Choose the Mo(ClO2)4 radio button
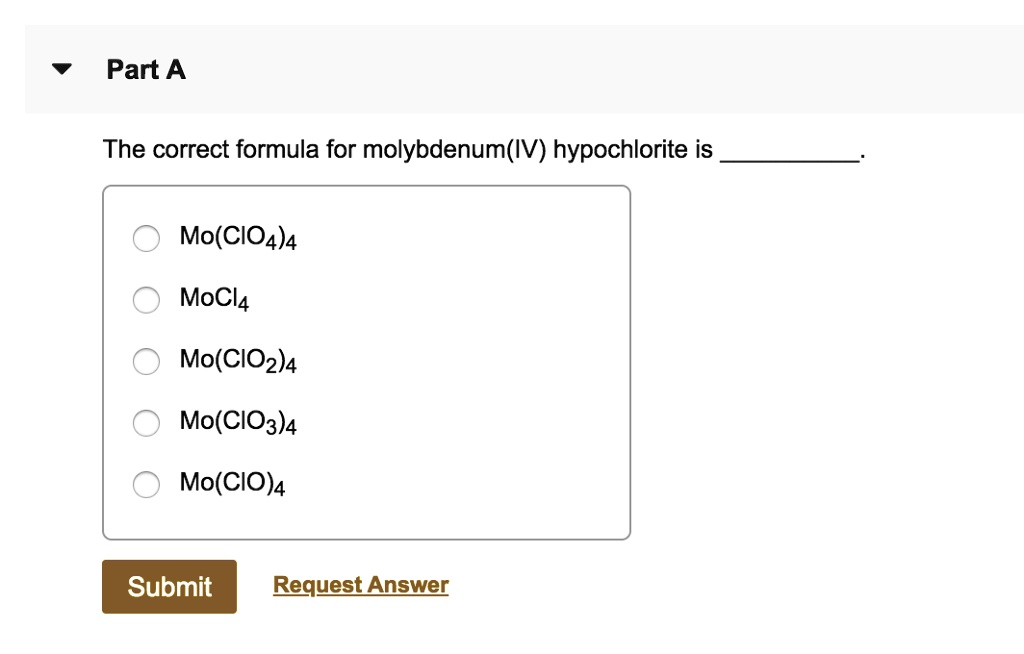Viewport: 1024px width, 654px height. click(x=146, y=362)
